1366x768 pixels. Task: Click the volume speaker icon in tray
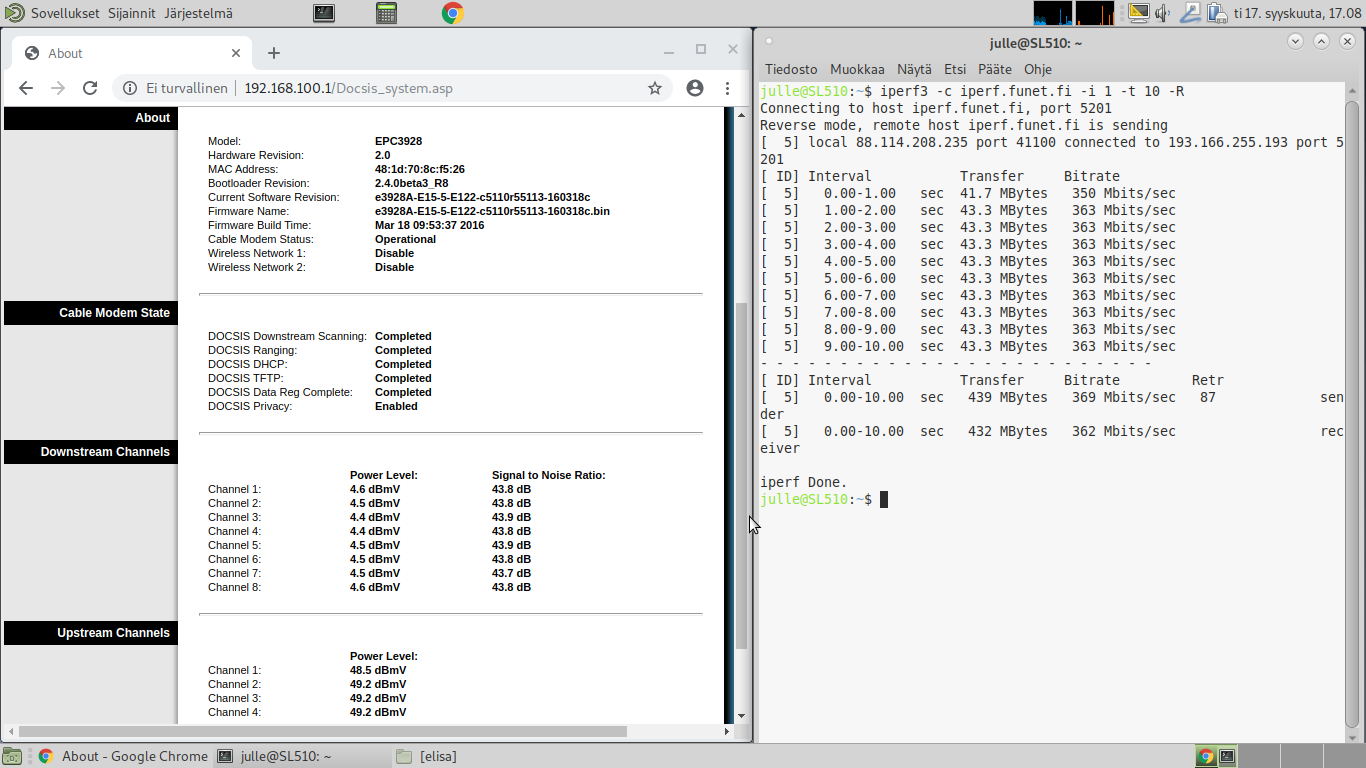point(1163,13)
